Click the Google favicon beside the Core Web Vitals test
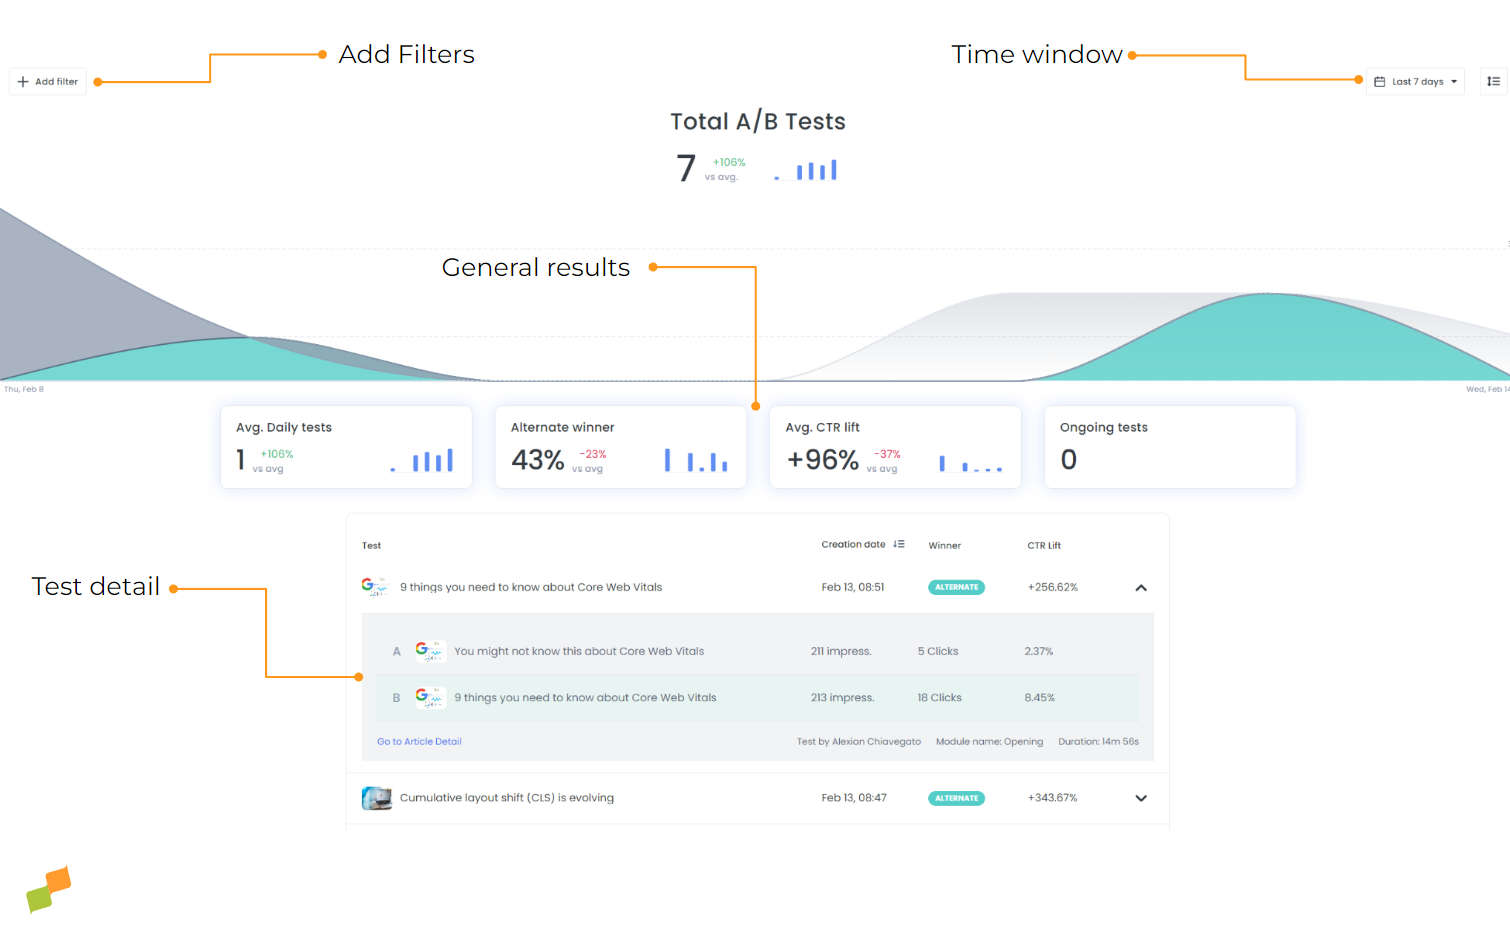 click(x=373, y=587)
